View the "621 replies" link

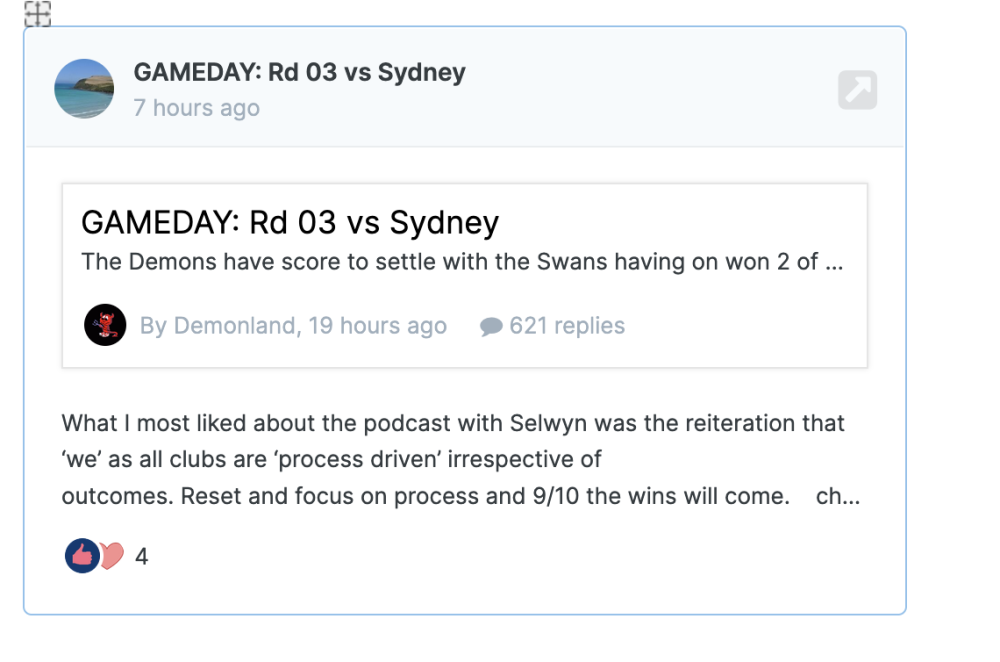click(x=567, y=326)
